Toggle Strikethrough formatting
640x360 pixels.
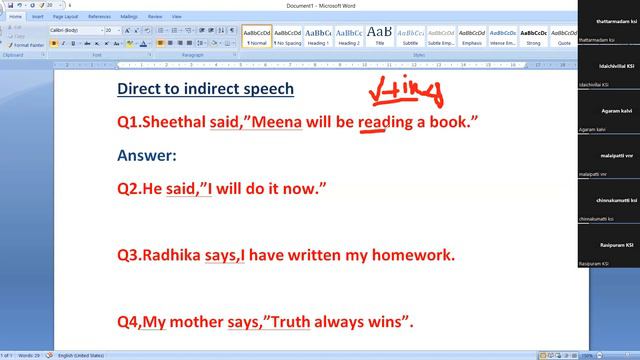[x=87, y=43]
